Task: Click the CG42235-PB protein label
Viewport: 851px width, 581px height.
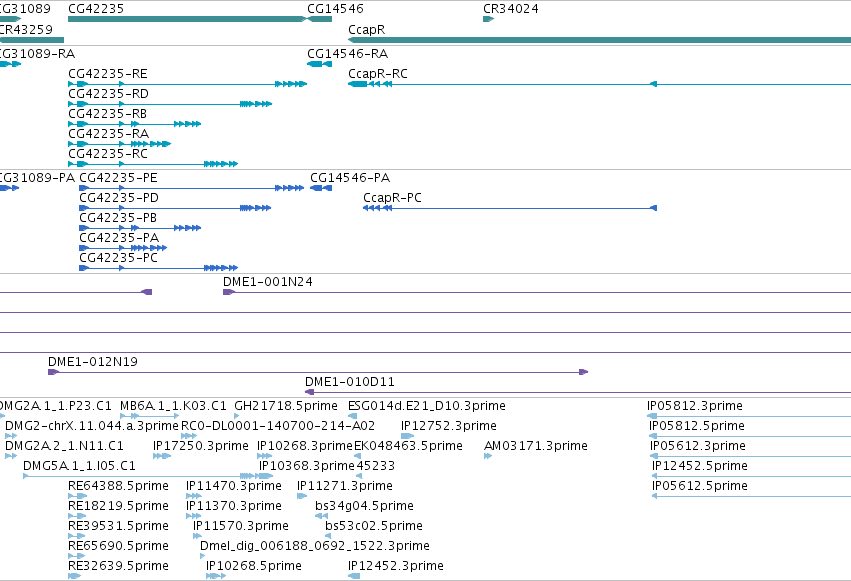Action: tap(118, 218)
